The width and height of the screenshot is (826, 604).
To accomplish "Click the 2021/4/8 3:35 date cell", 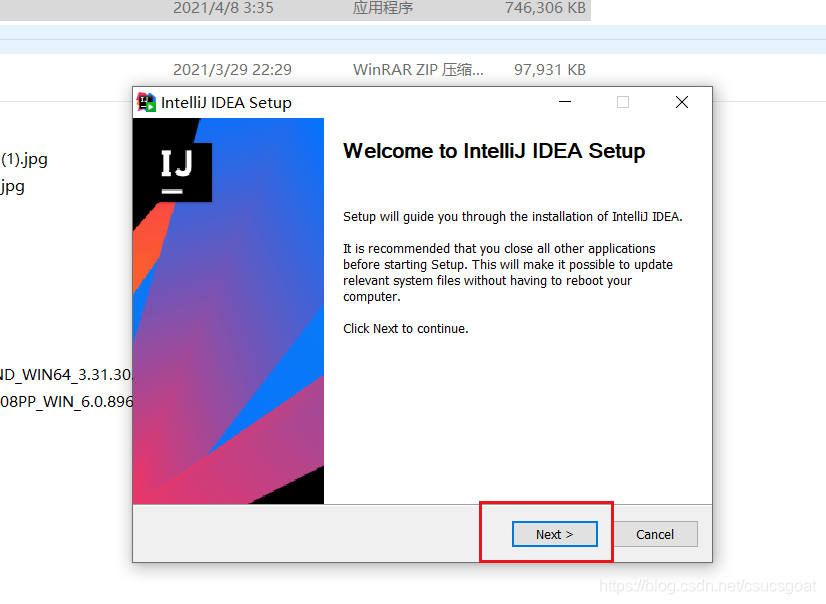I will click(x=223, y=8).
